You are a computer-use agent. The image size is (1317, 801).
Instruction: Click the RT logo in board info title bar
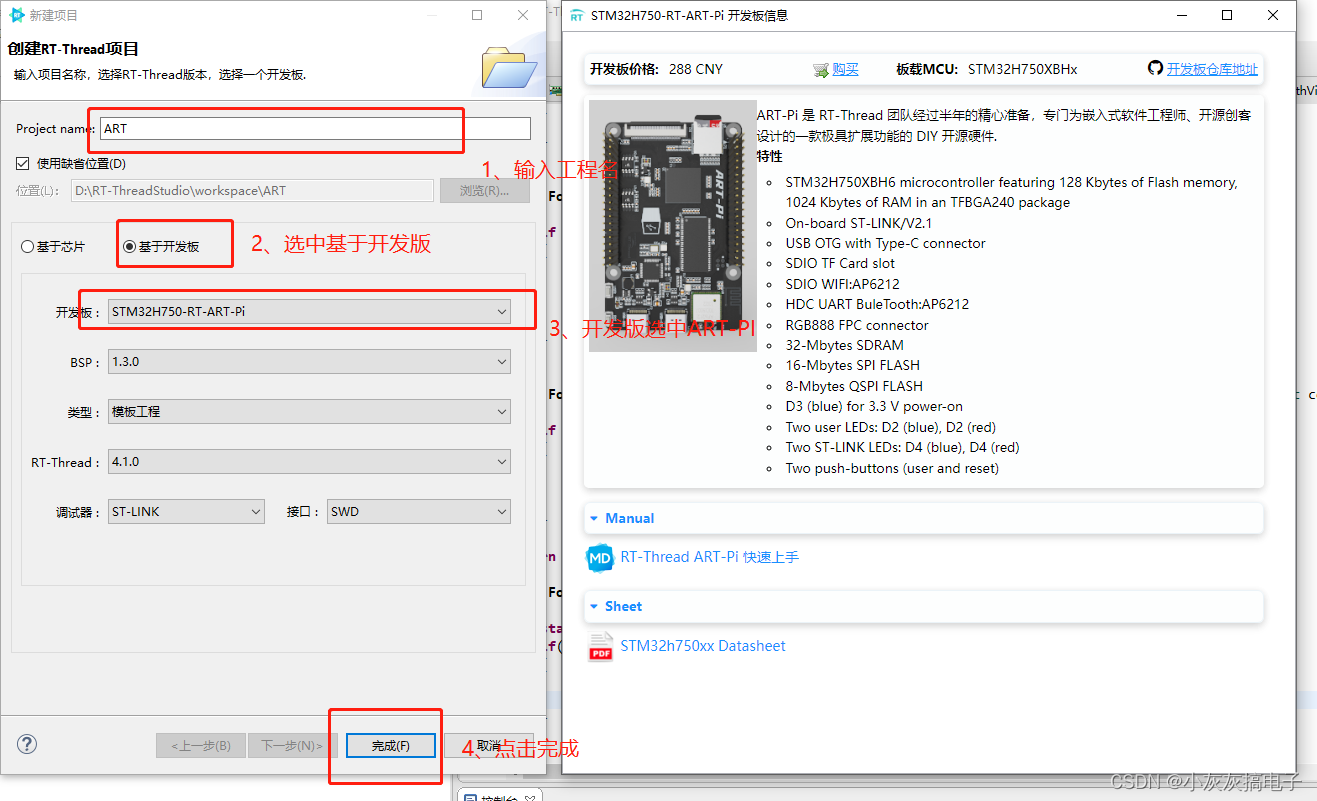click(576, 16)
